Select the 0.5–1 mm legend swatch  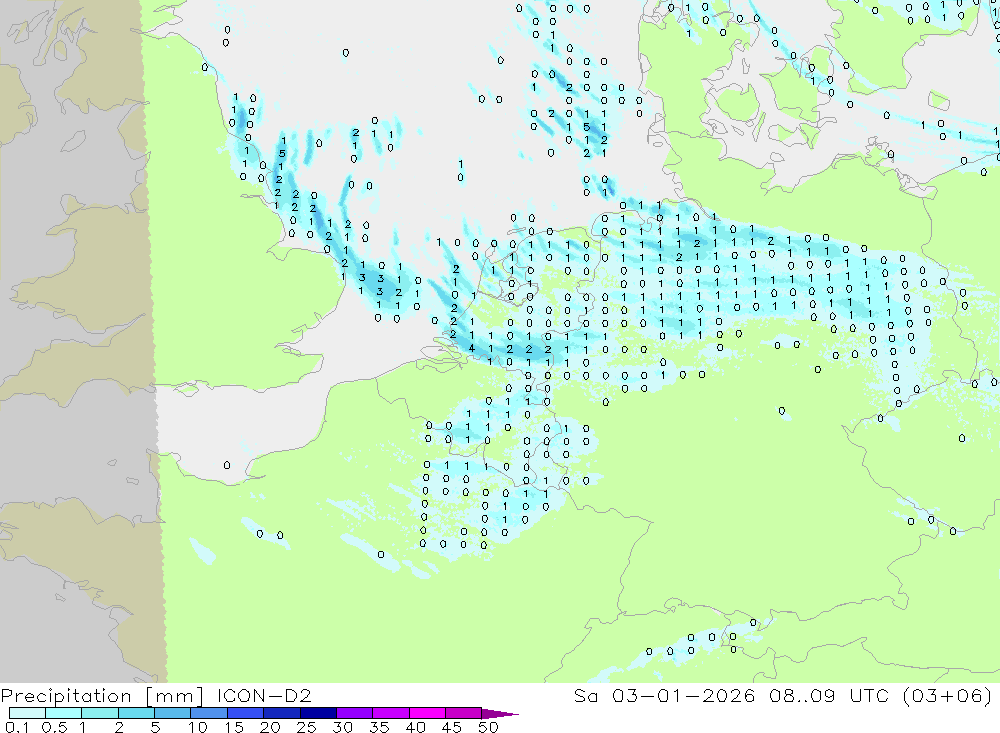63,713
